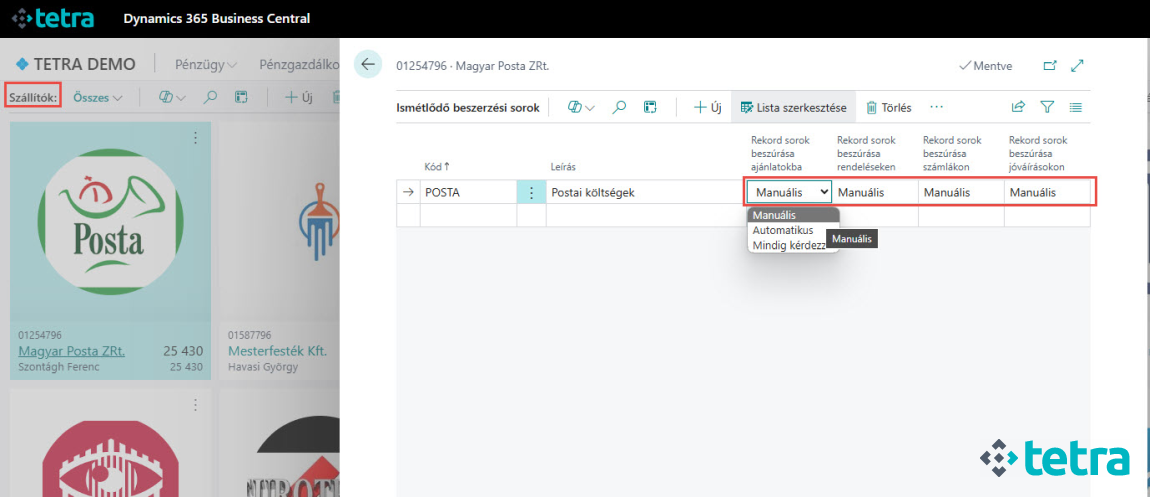Click the Rekord sorok beszúrása ajánlatokba header

(782, 153)
